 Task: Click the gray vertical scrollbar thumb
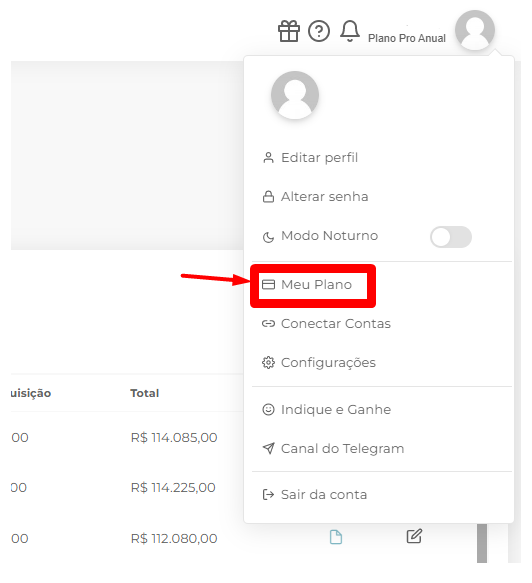point(482,543)
